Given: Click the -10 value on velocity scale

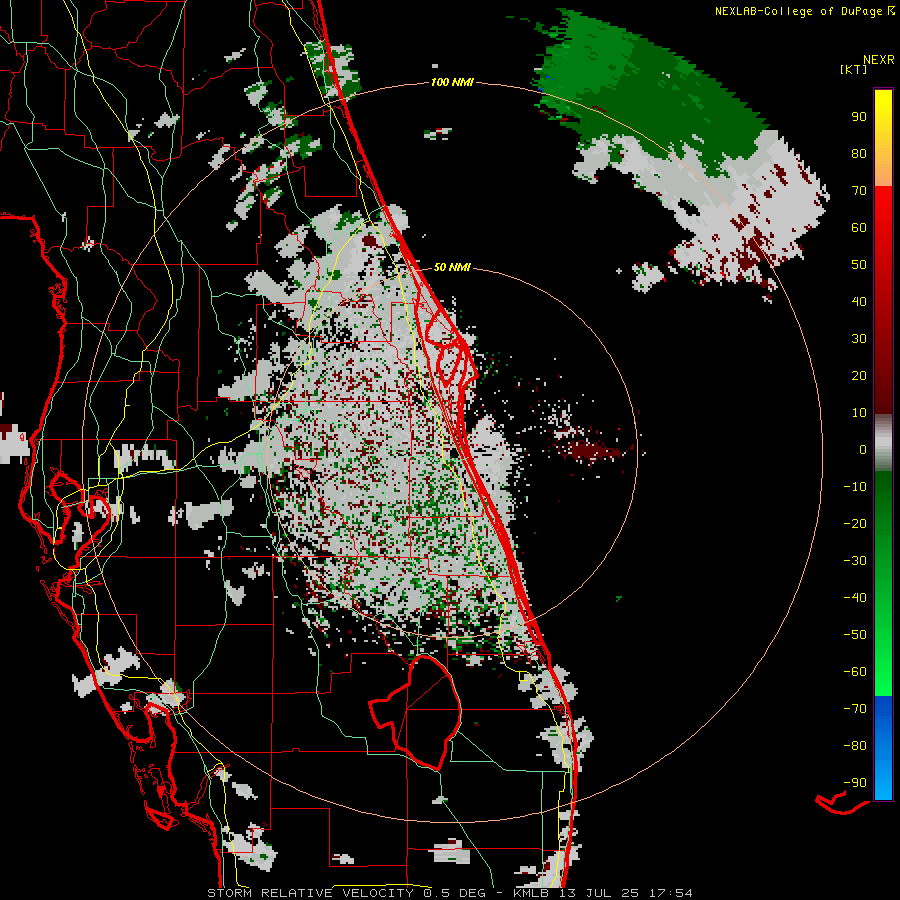Looking at the screenshot, I should coord(855,487).
